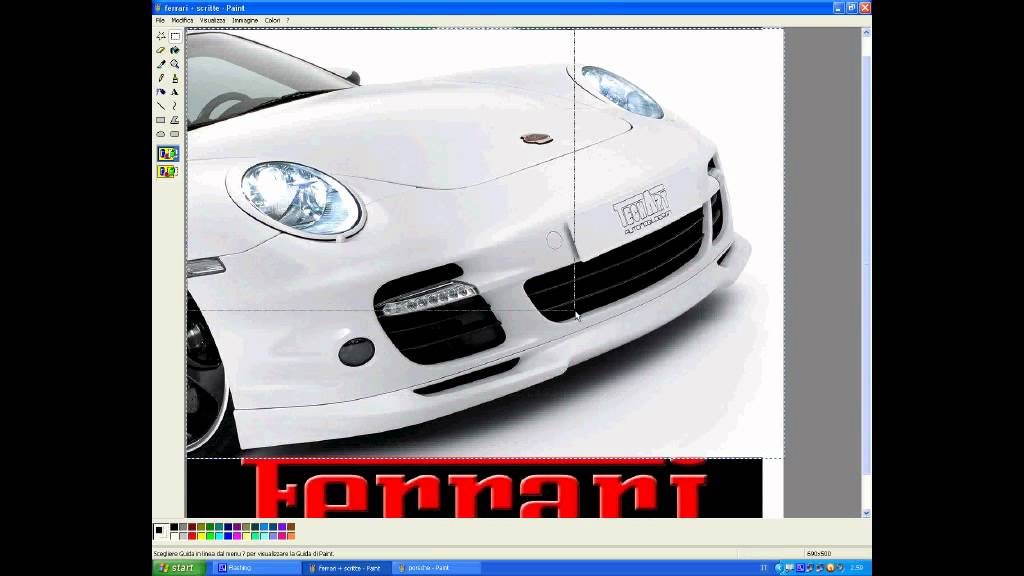Open the ? help menu
This screenshot has height=576, width=1024.
click(287, 20)
